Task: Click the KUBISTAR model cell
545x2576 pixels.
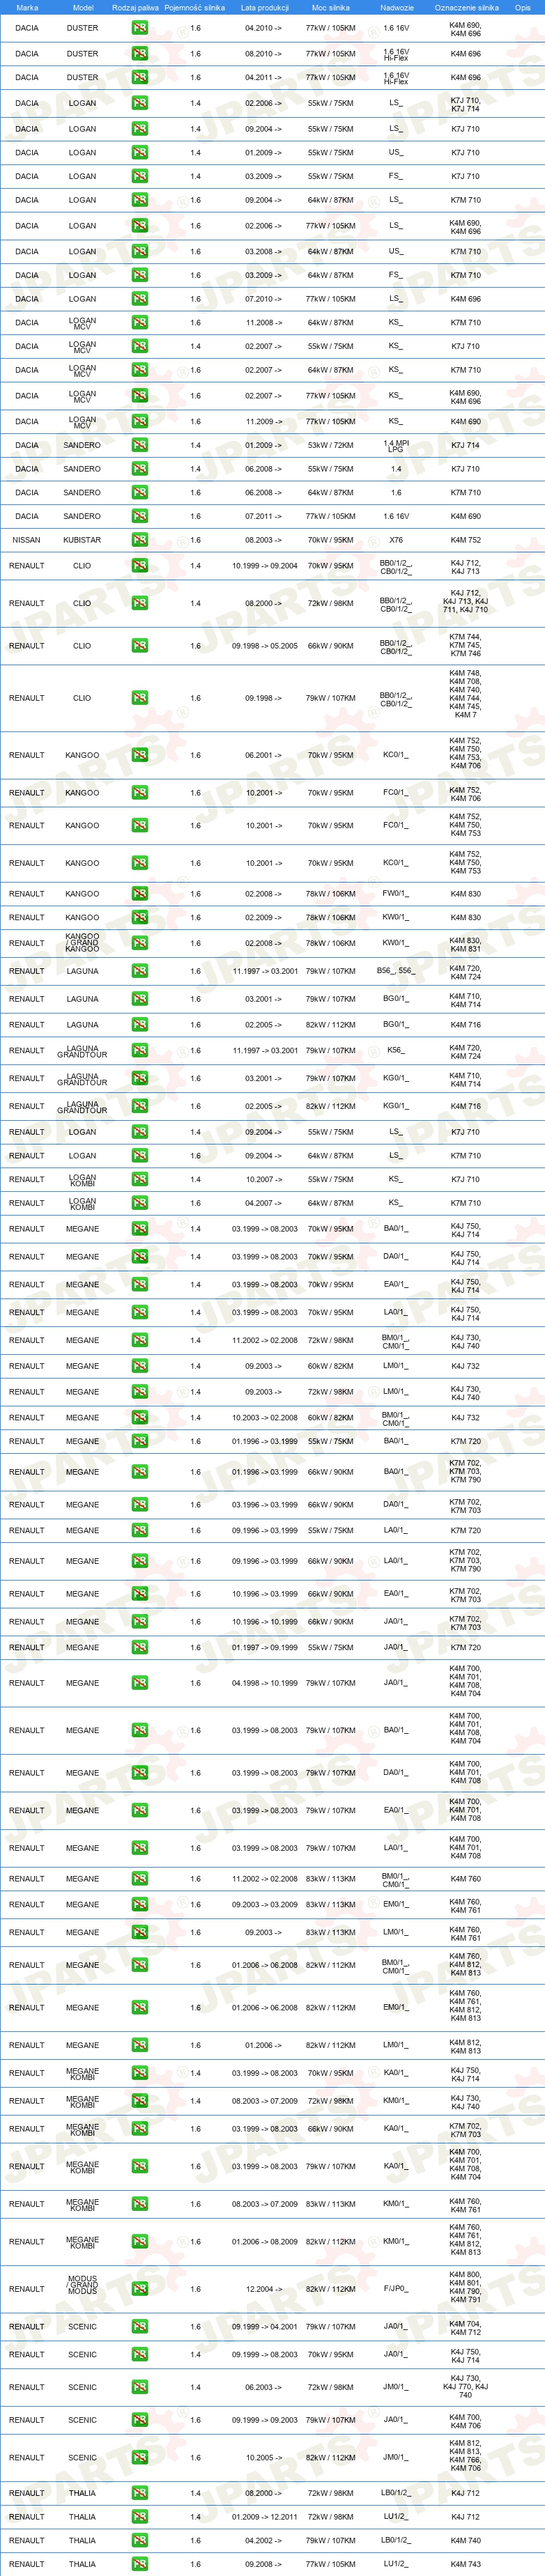Action: pyautogui.click(x=82, y=540)
